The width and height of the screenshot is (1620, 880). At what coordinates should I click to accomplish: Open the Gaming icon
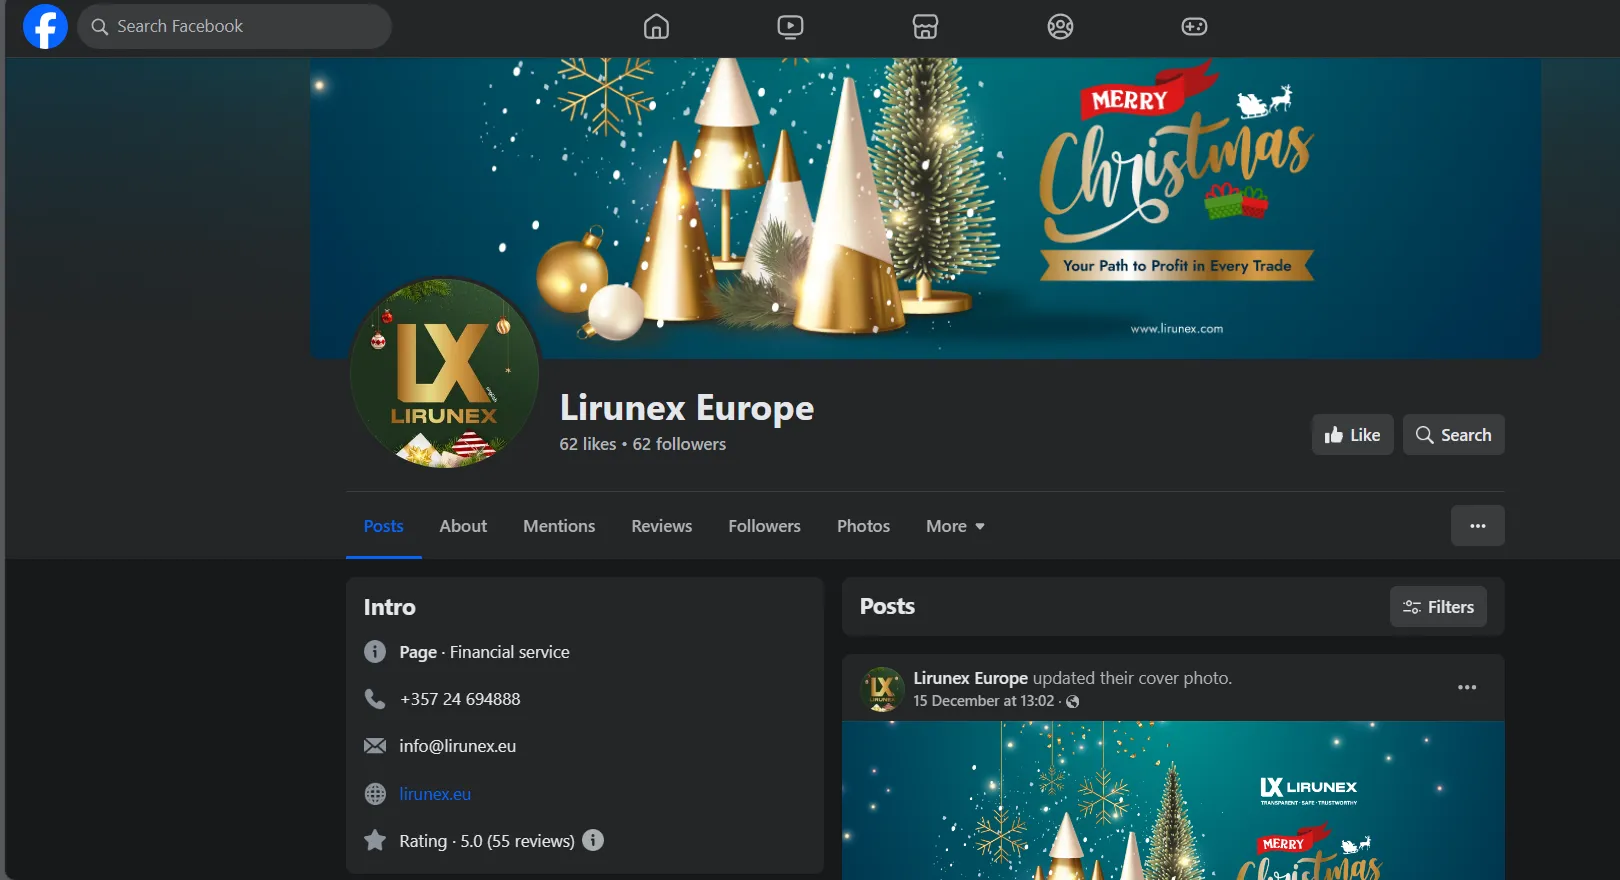(1194, 26)
